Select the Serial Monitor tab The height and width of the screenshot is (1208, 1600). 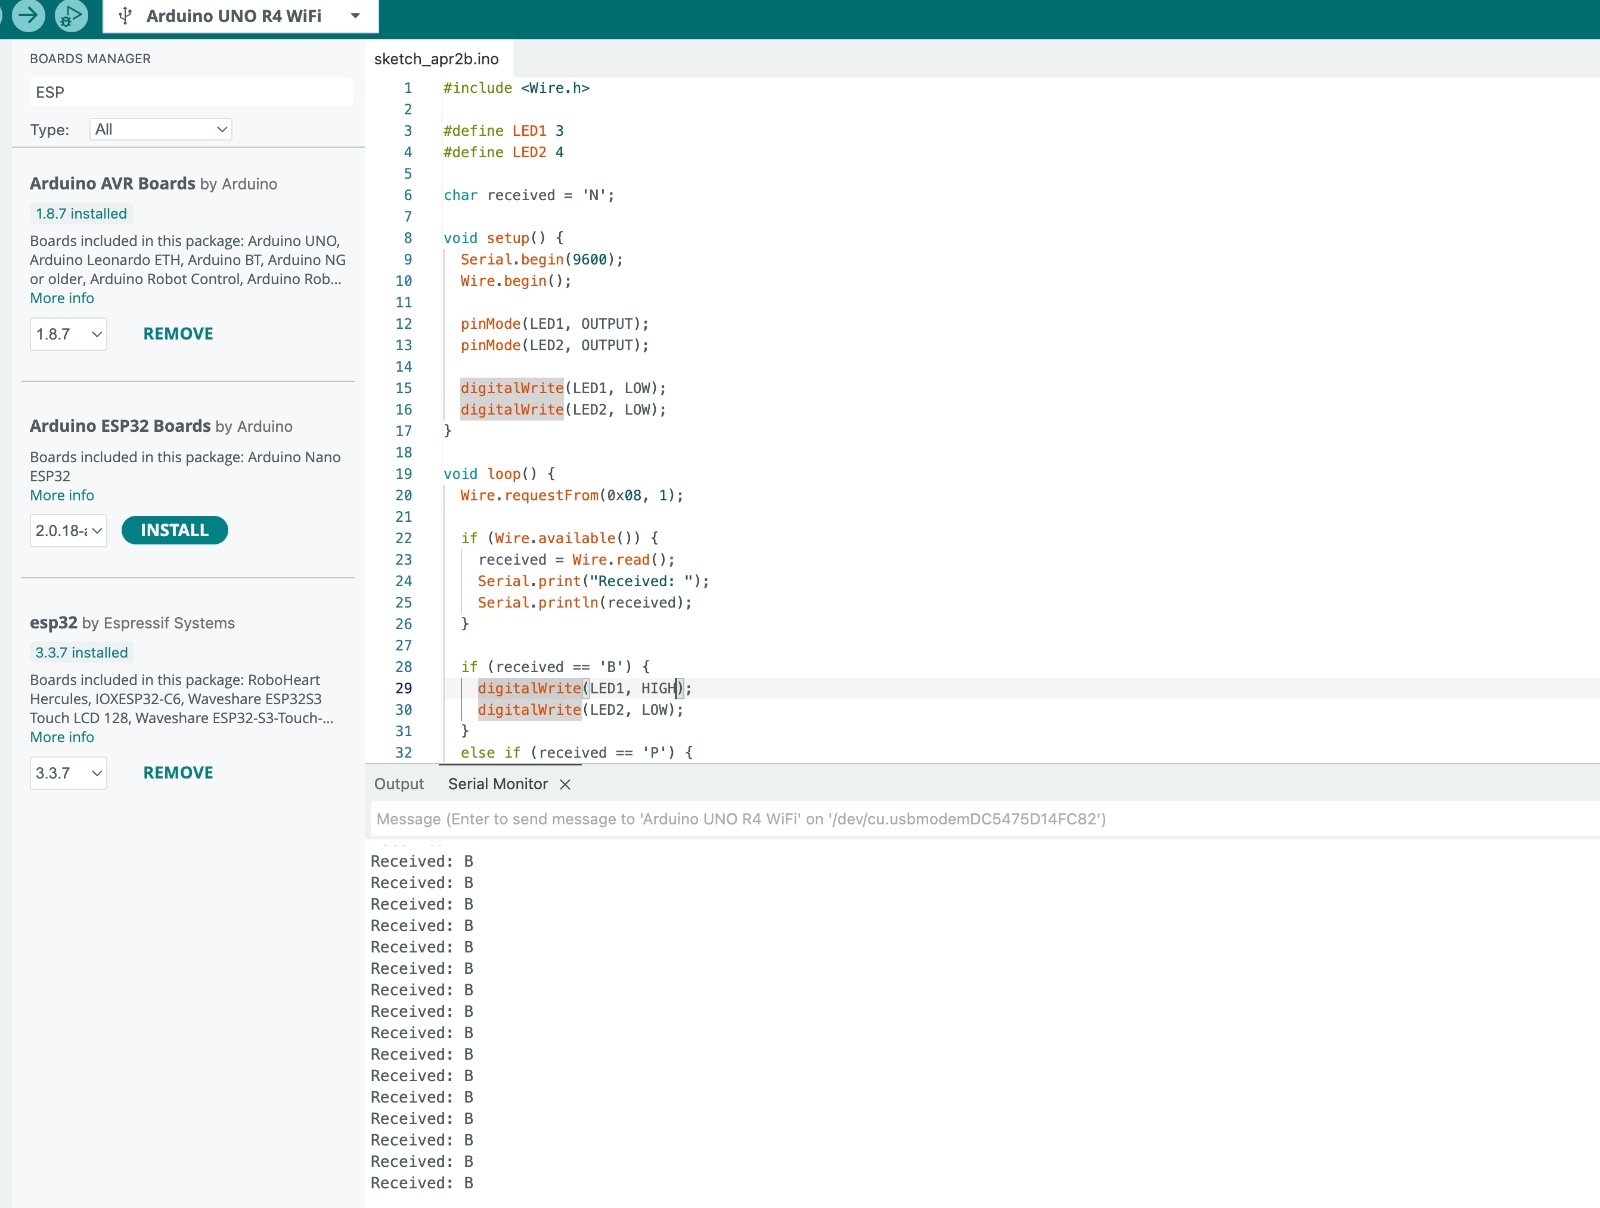[497, 784]
